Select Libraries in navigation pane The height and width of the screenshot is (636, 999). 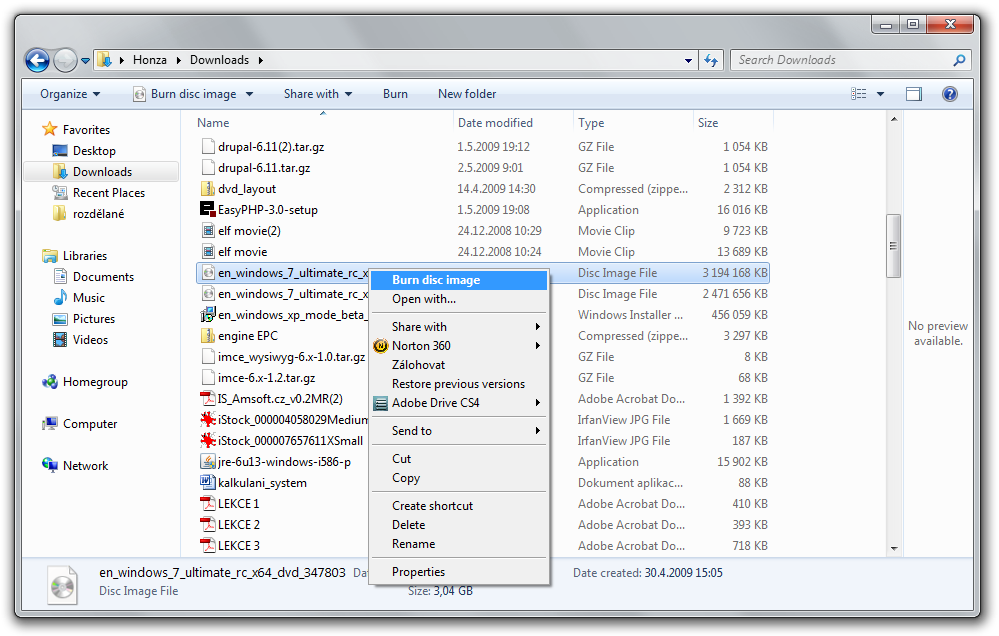(x=84, y=256)
